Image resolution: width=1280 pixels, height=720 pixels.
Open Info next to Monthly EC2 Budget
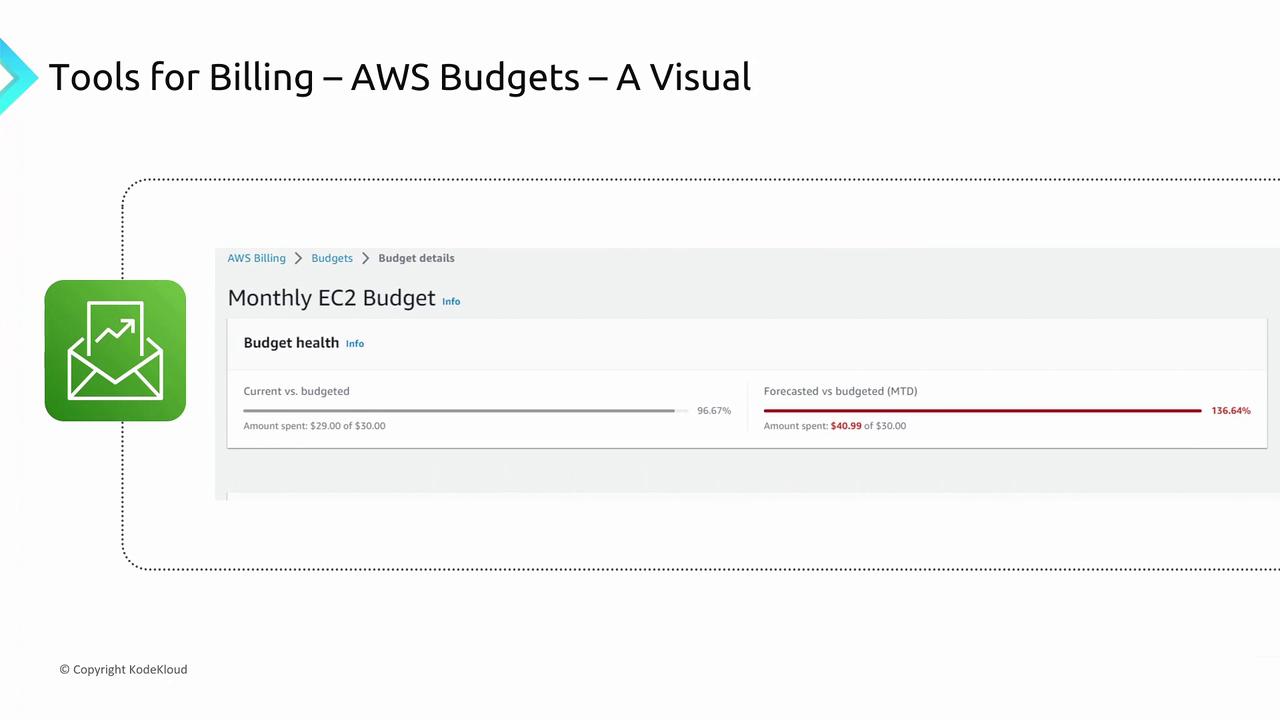pos(451,301)
